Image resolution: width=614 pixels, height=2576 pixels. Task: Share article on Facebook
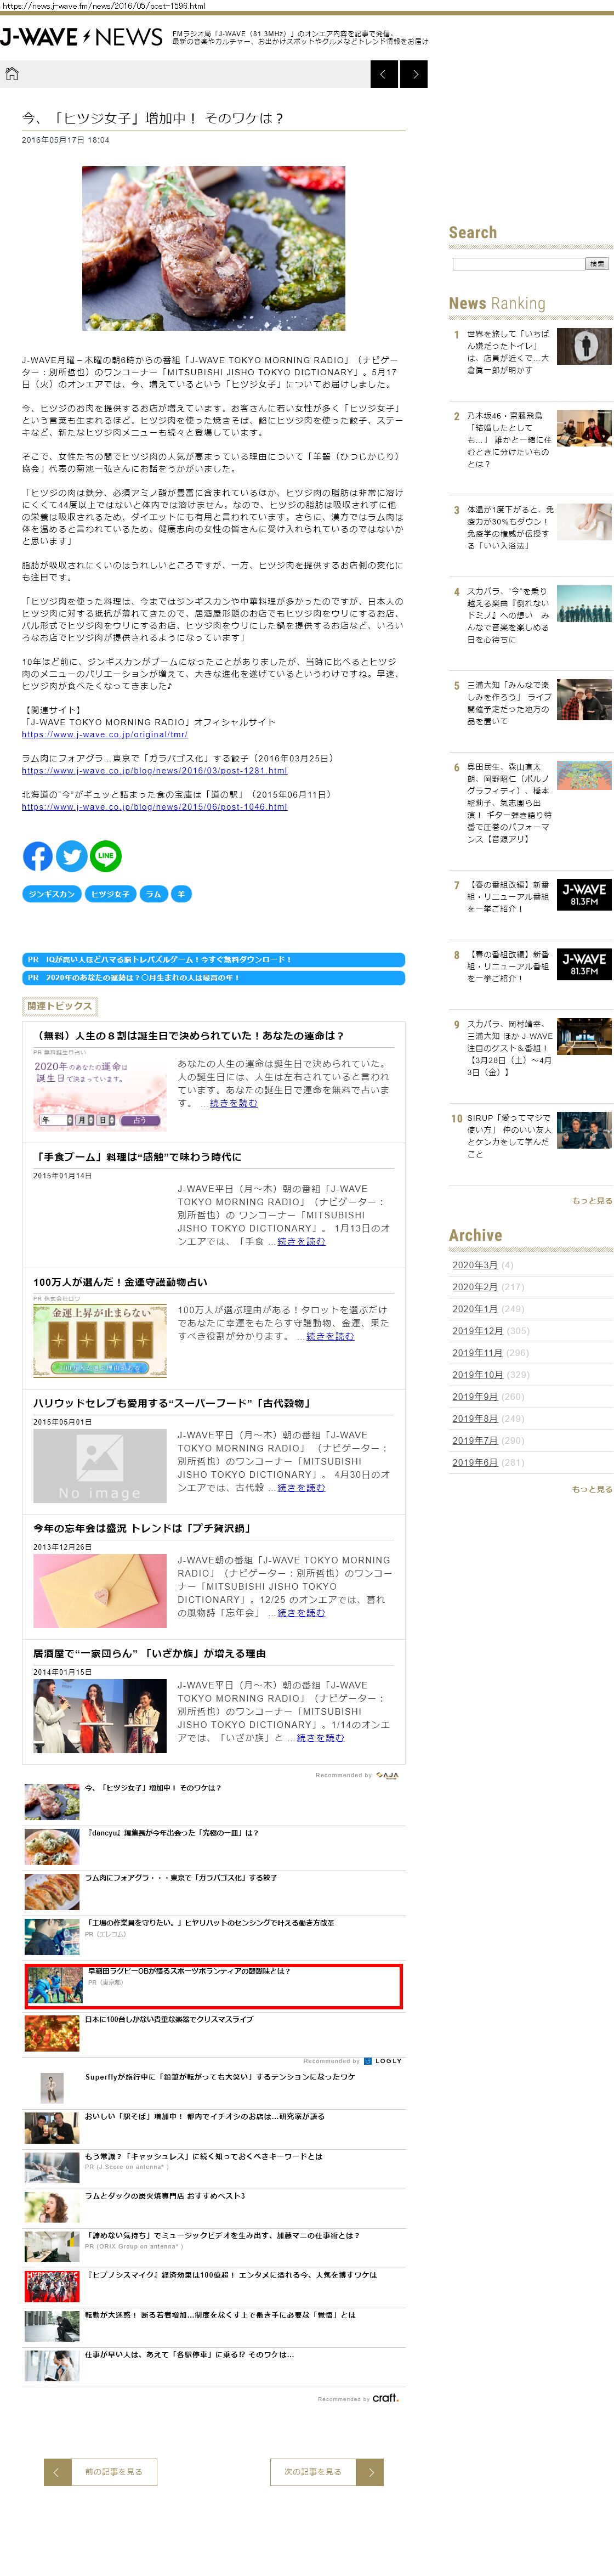pos(38,856)
